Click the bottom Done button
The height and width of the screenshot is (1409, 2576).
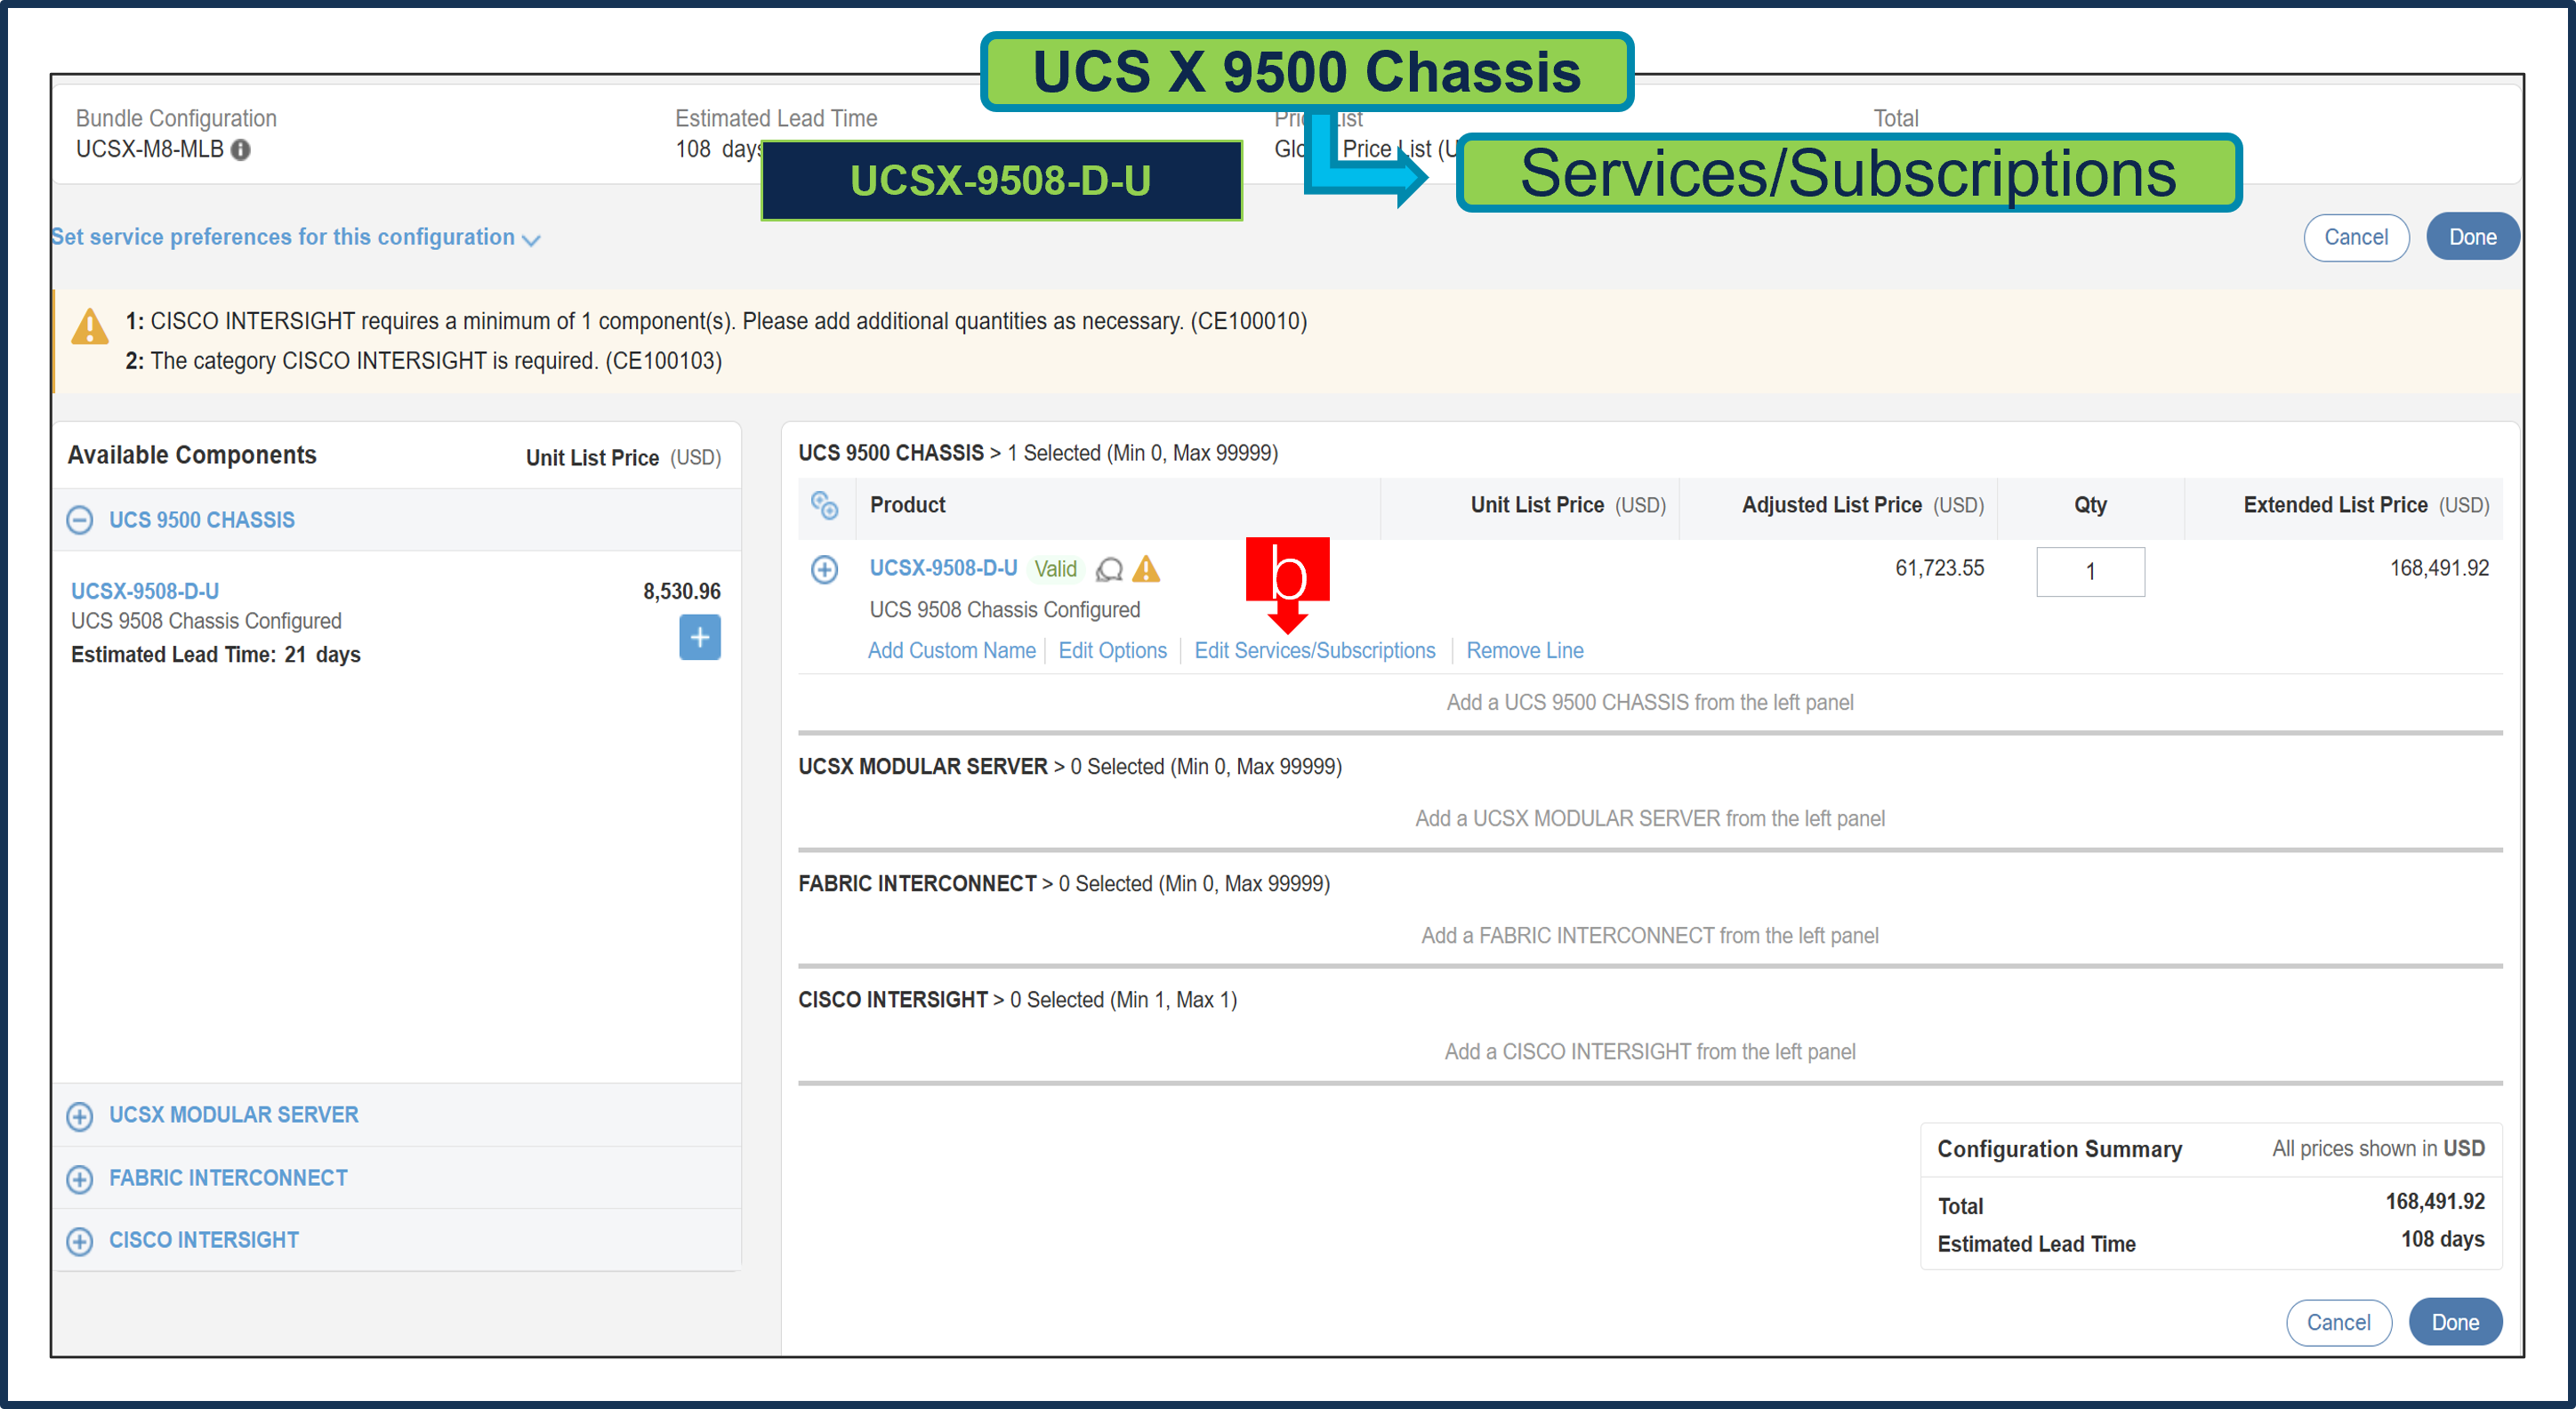click(x=2455, y=1322)
